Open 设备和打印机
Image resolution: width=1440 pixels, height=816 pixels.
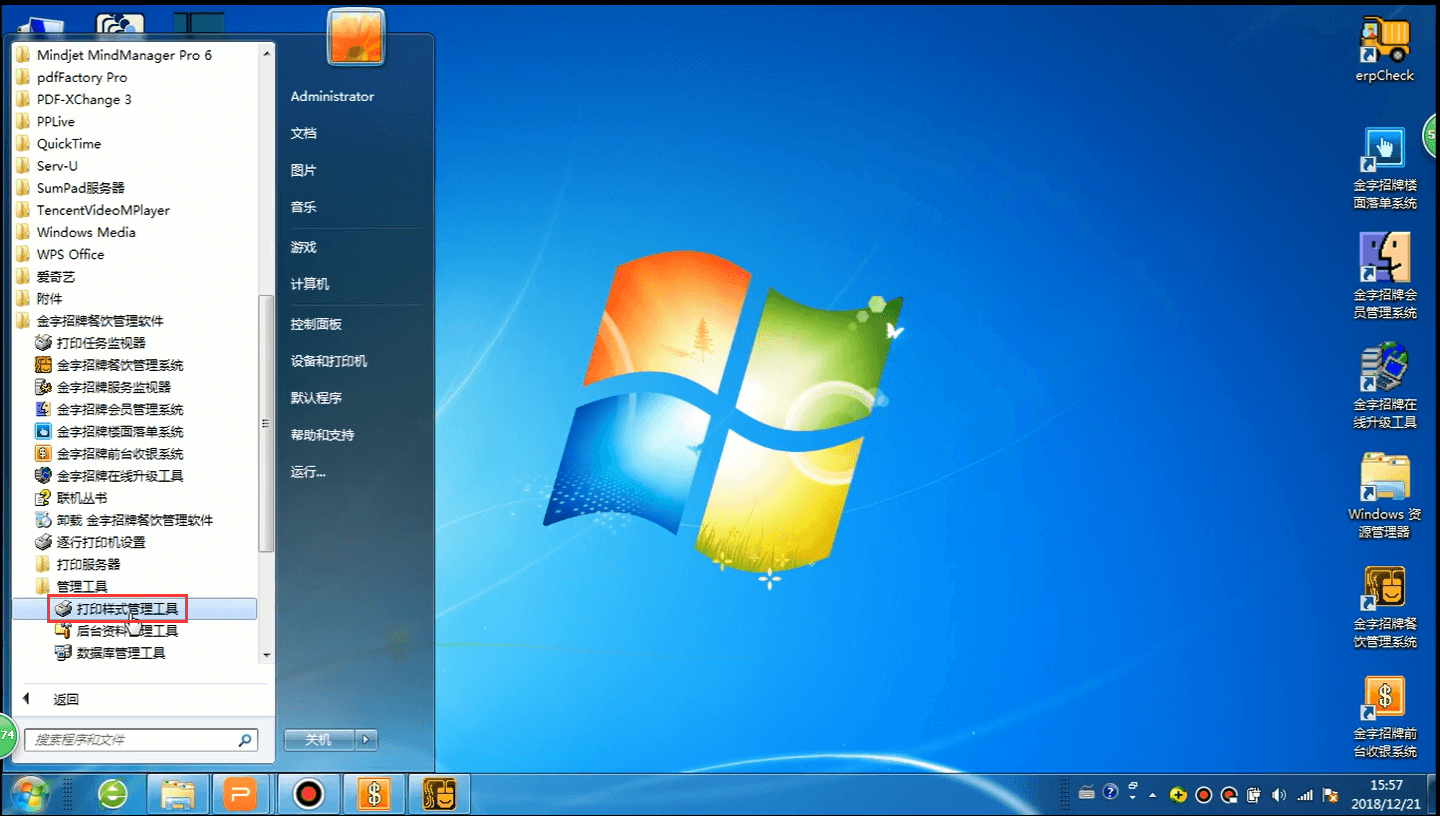(x=329, y=361)
